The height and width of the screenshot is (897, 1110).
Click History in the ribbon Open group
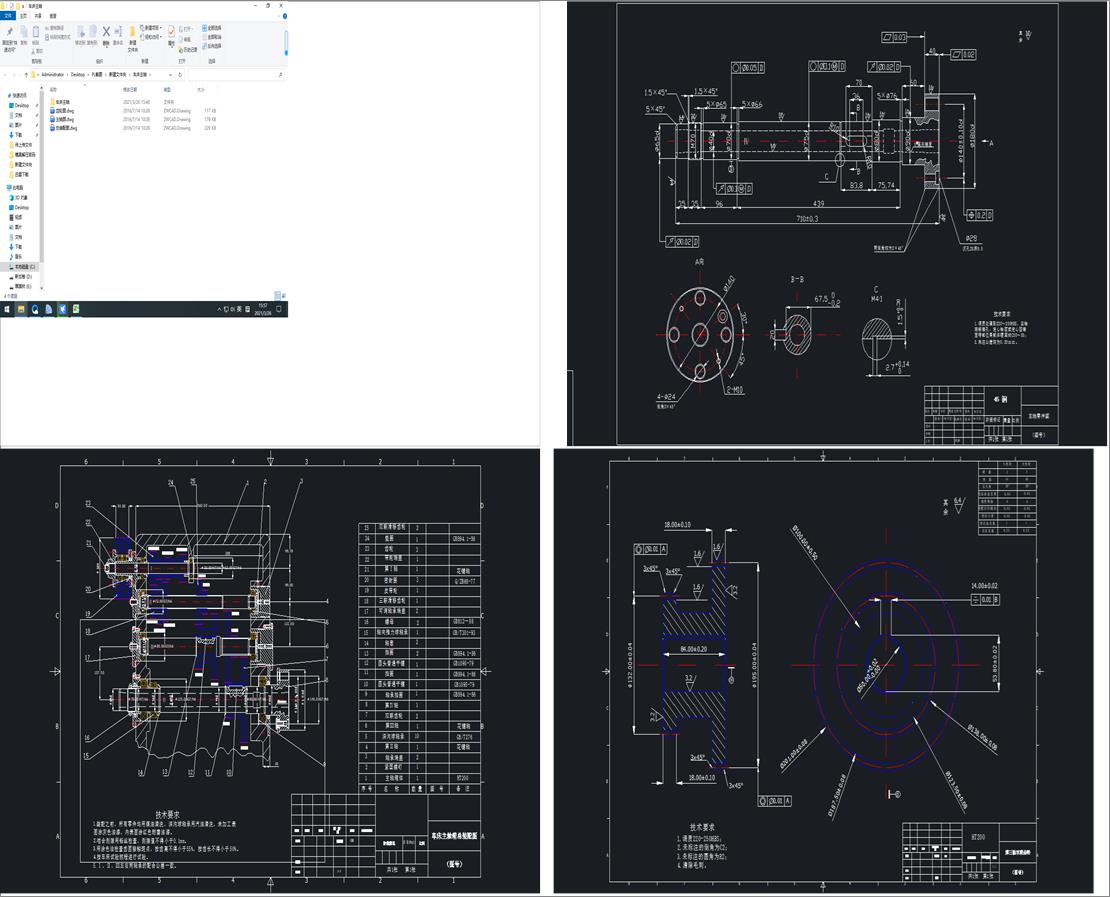188,50
